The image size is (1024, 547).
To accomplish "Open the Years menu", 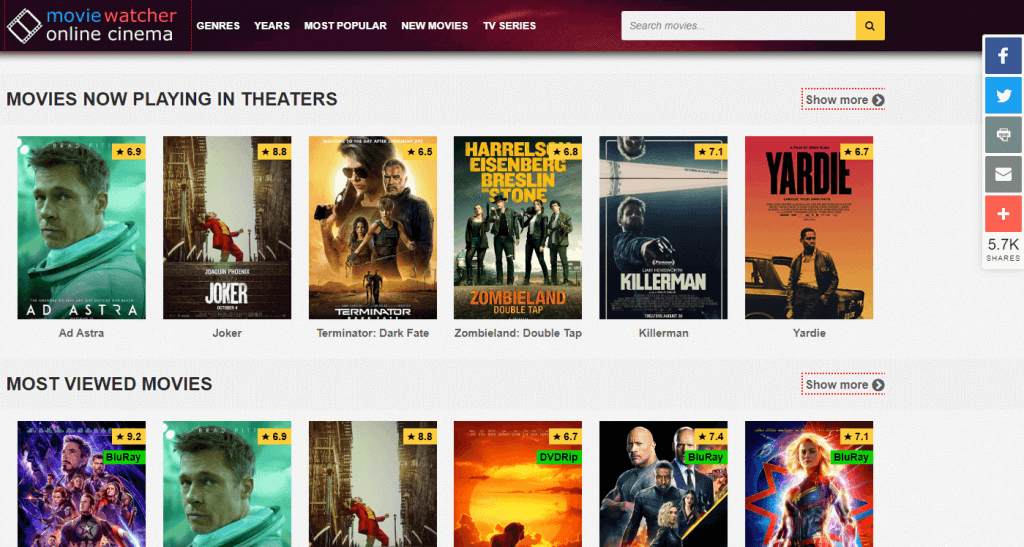I will point(272,25).
